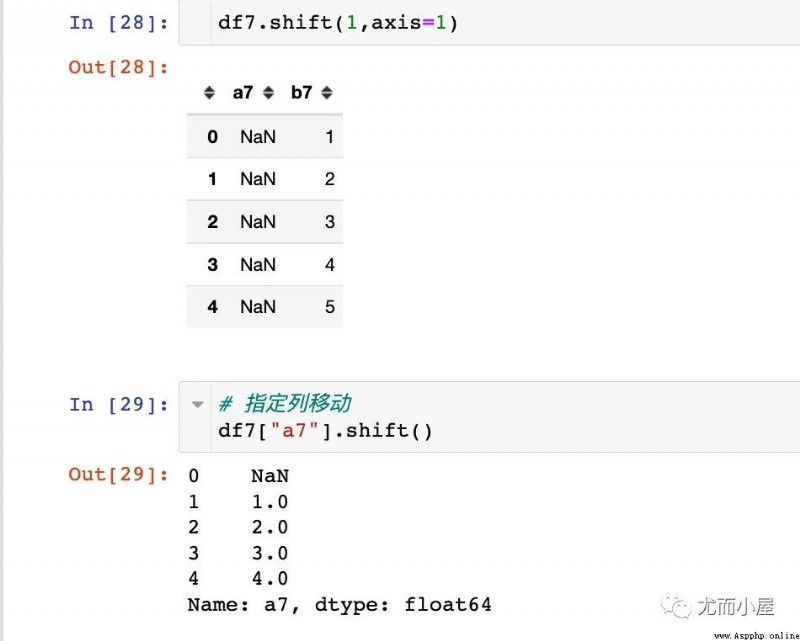Select Out[29] output prompt
Image resolution: width=800 pixels, height=641 pixels.
pos(118,474)
